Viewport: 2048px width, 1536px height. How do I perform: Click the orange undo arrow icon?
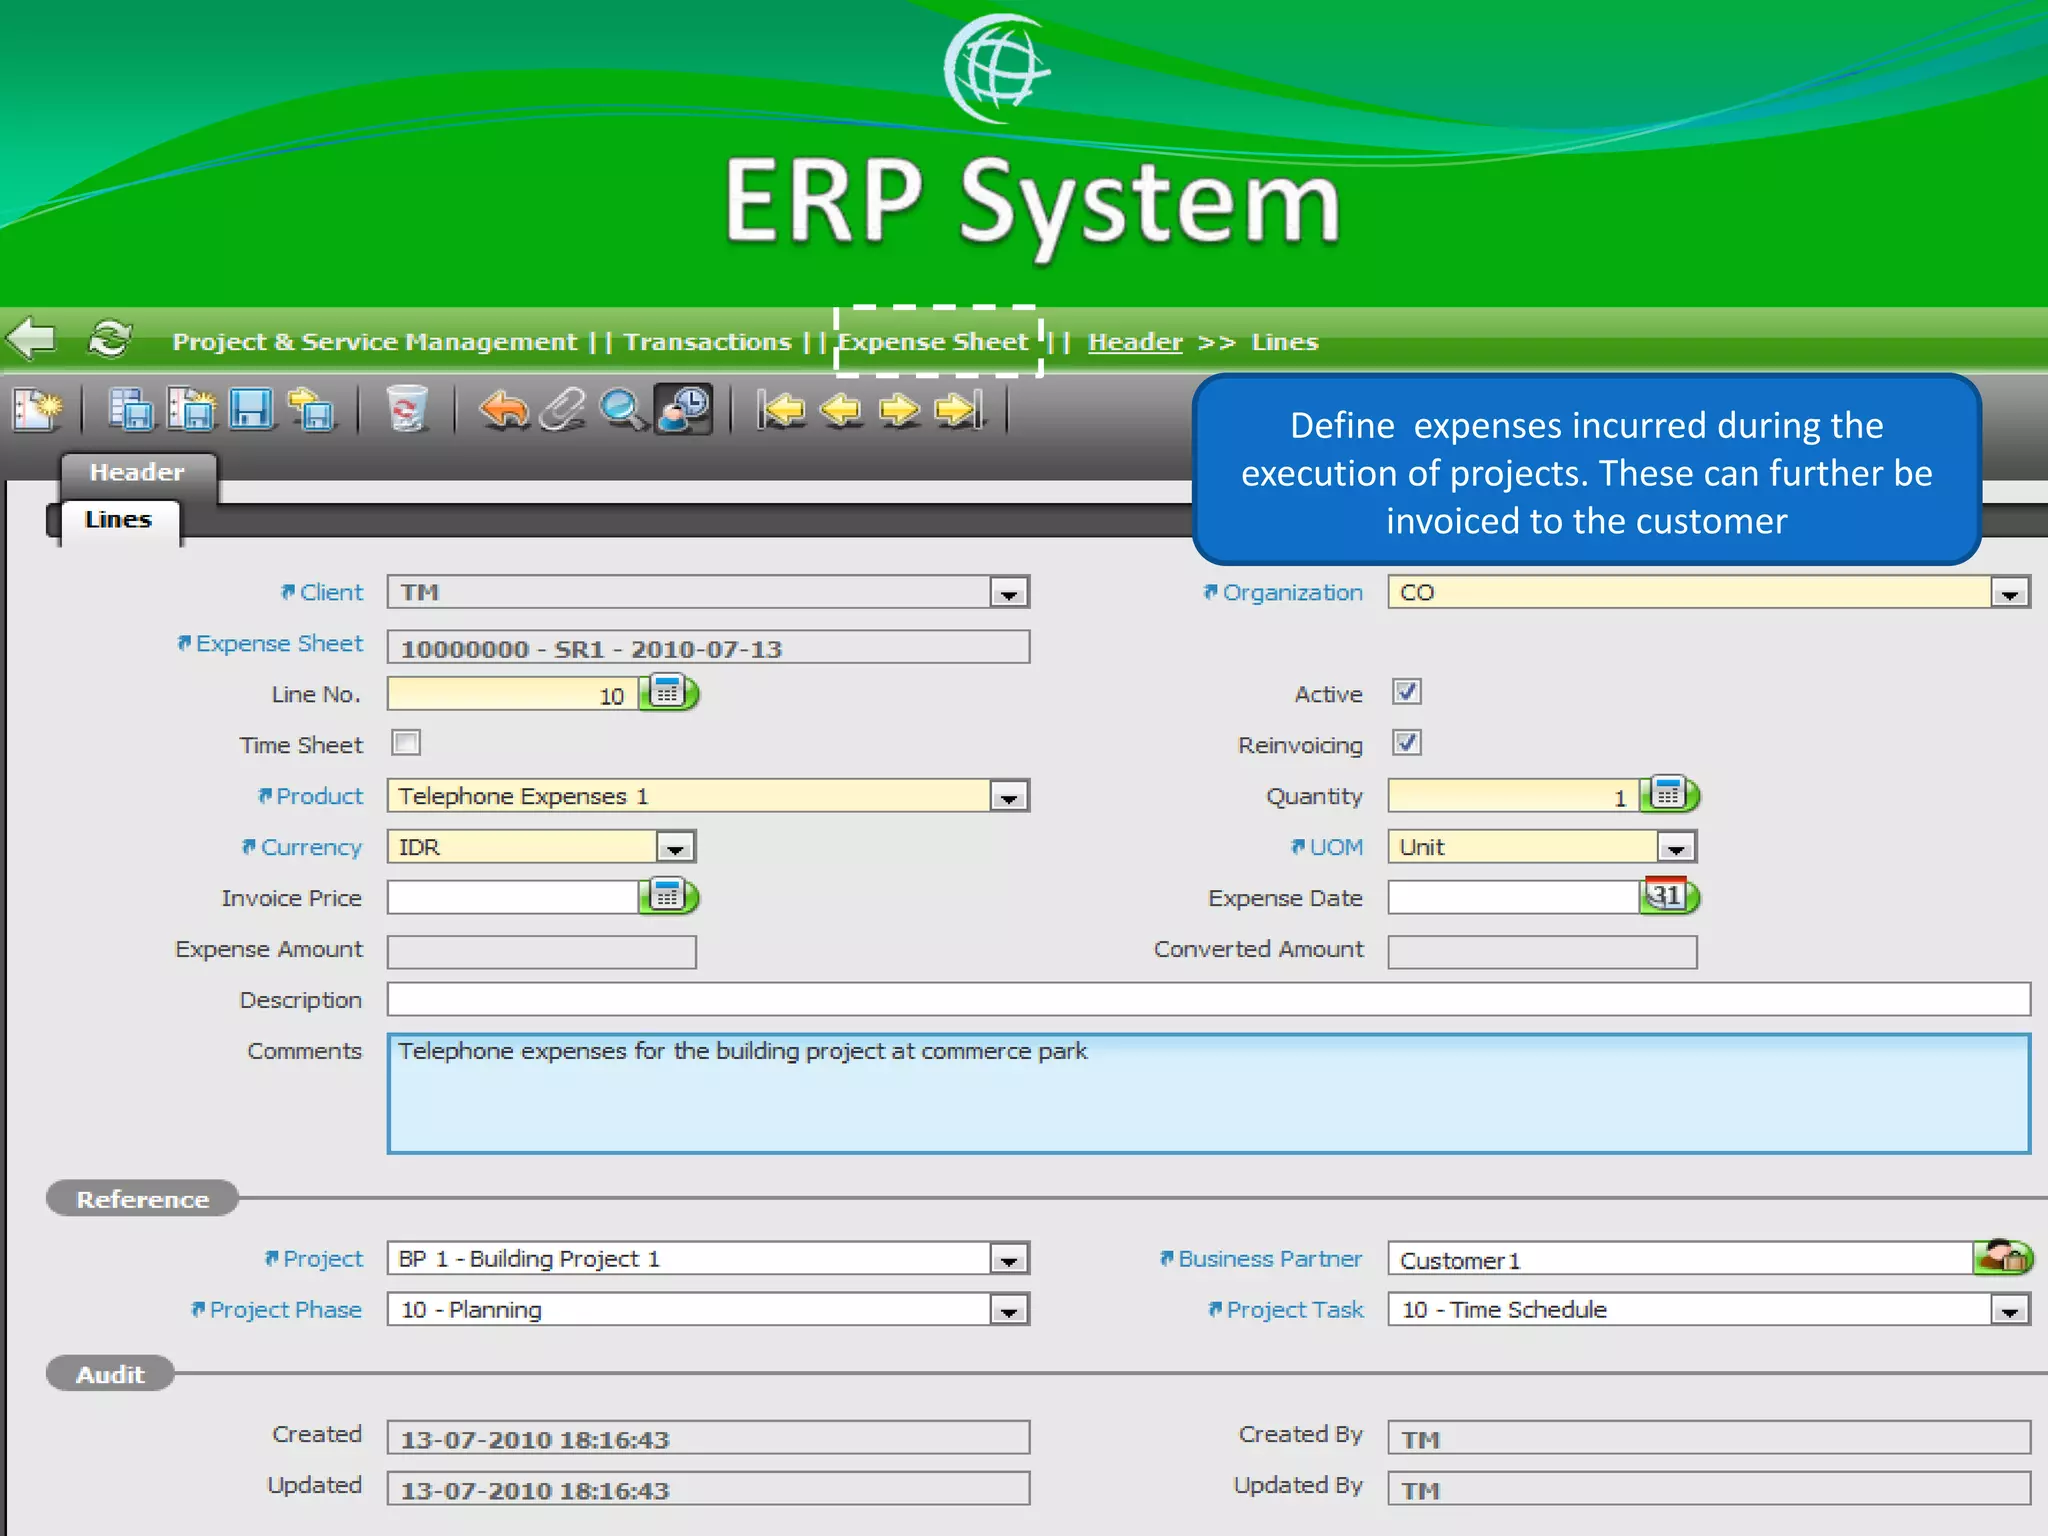504,410
